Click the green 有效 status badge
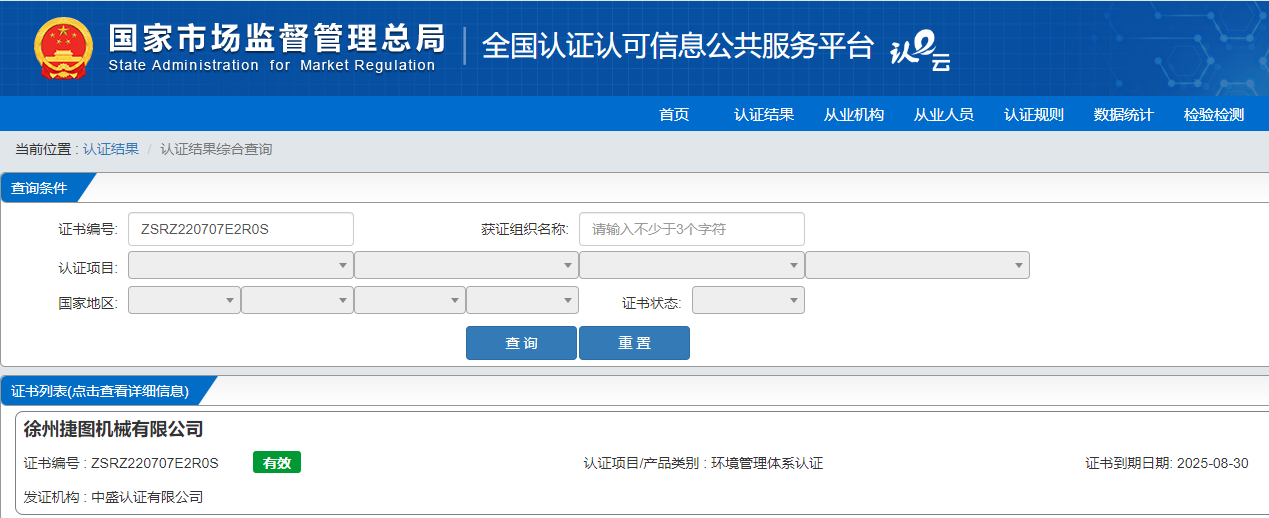This screenshot has width=1269, height=518. [277, 463]
